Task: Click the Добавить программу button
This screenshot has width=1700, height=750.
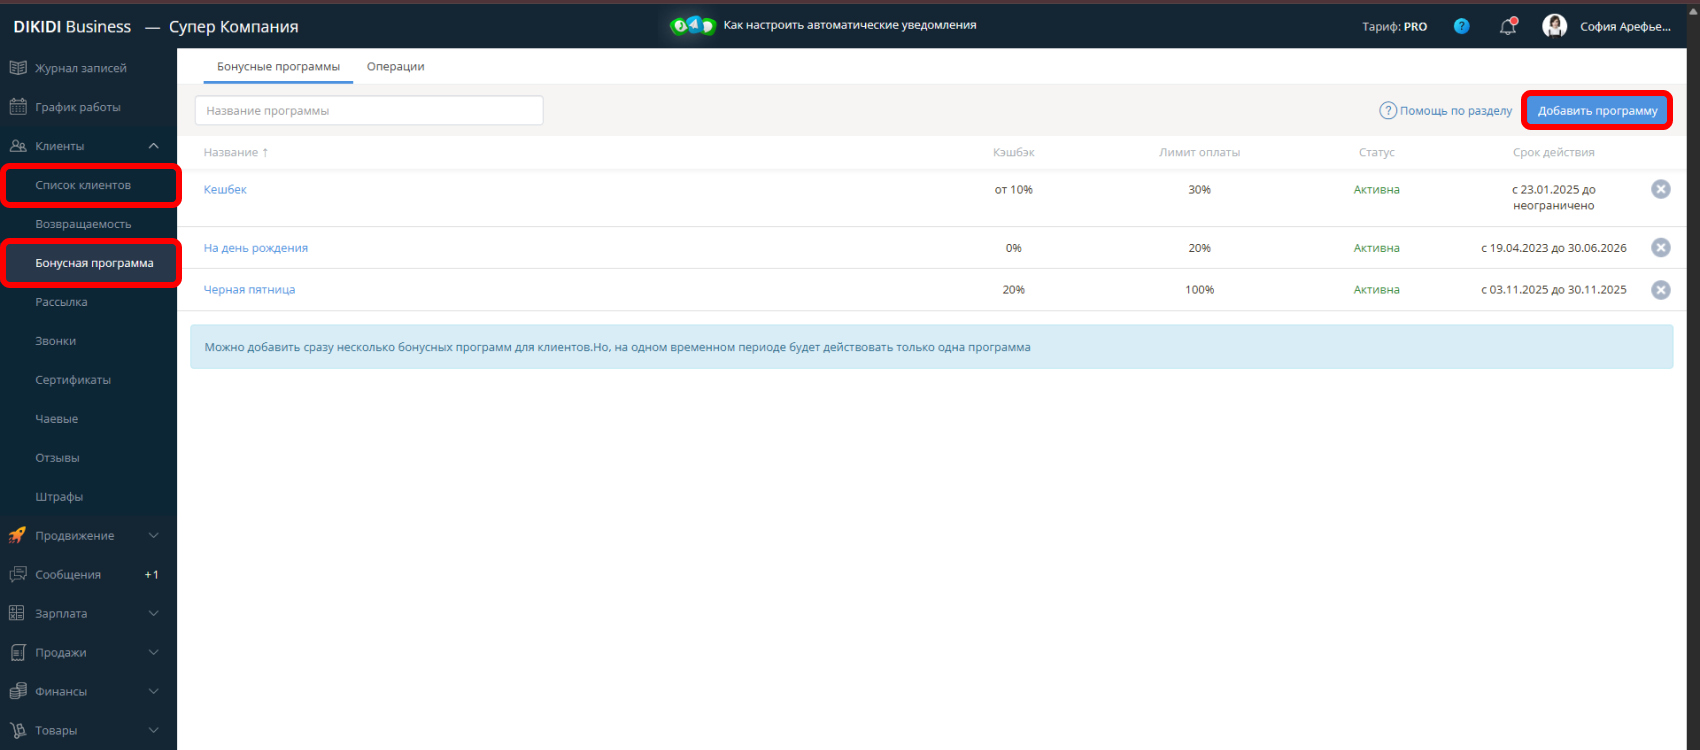Action: pos(1597,111)
